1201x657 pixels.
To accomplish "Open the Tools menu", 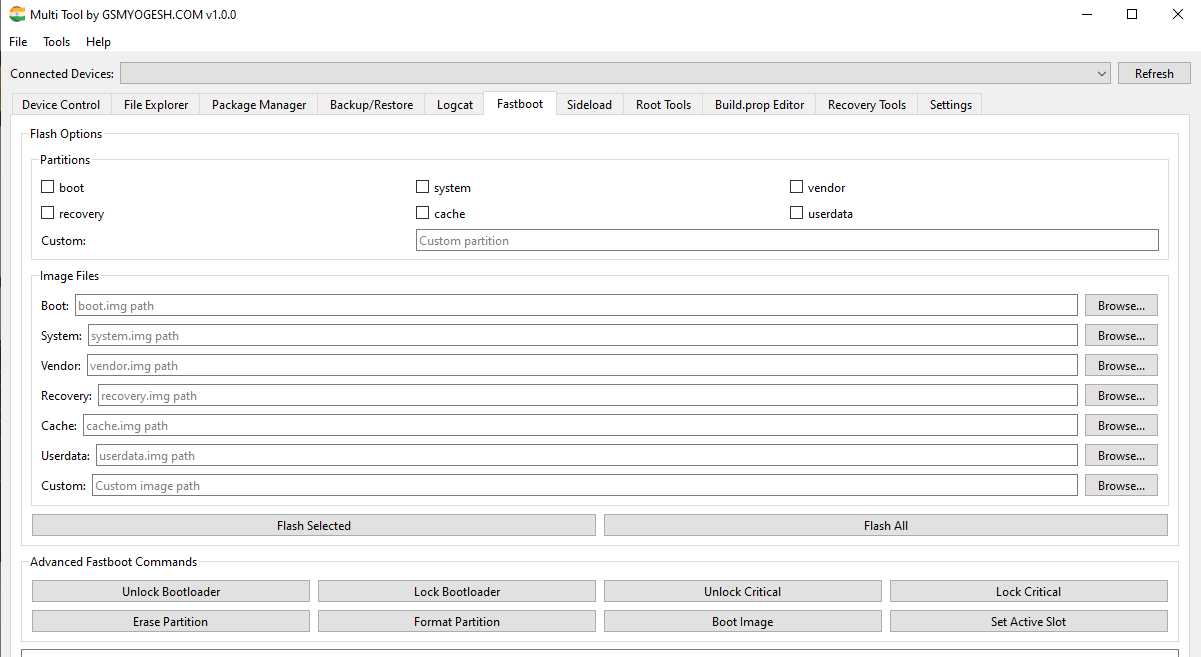I will click(x=56, y=42).
